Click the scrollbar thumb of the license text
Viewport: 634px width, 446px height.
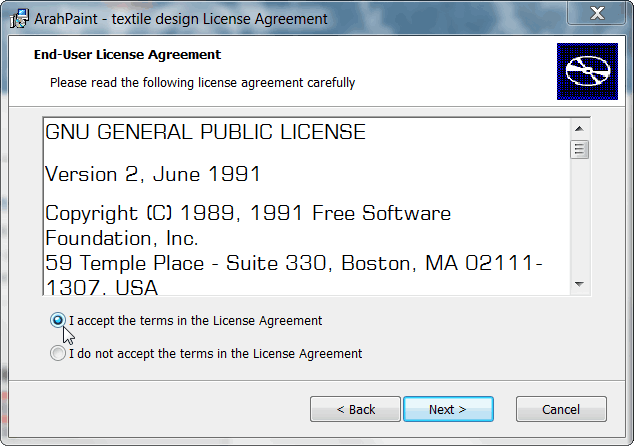(579, 150)
